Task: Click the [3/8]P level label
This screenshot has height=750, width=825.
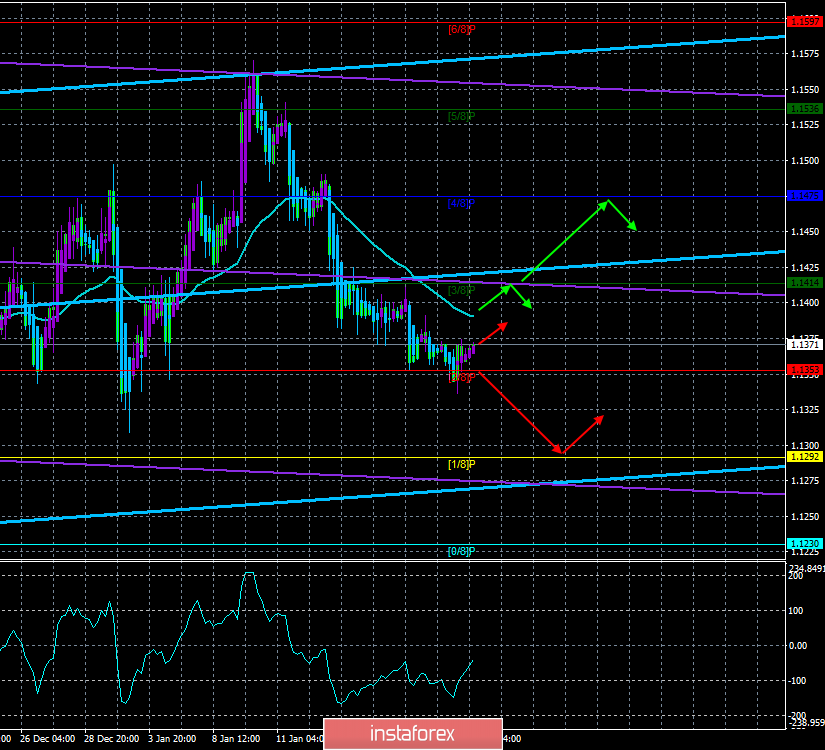Action: pos(461,291)
